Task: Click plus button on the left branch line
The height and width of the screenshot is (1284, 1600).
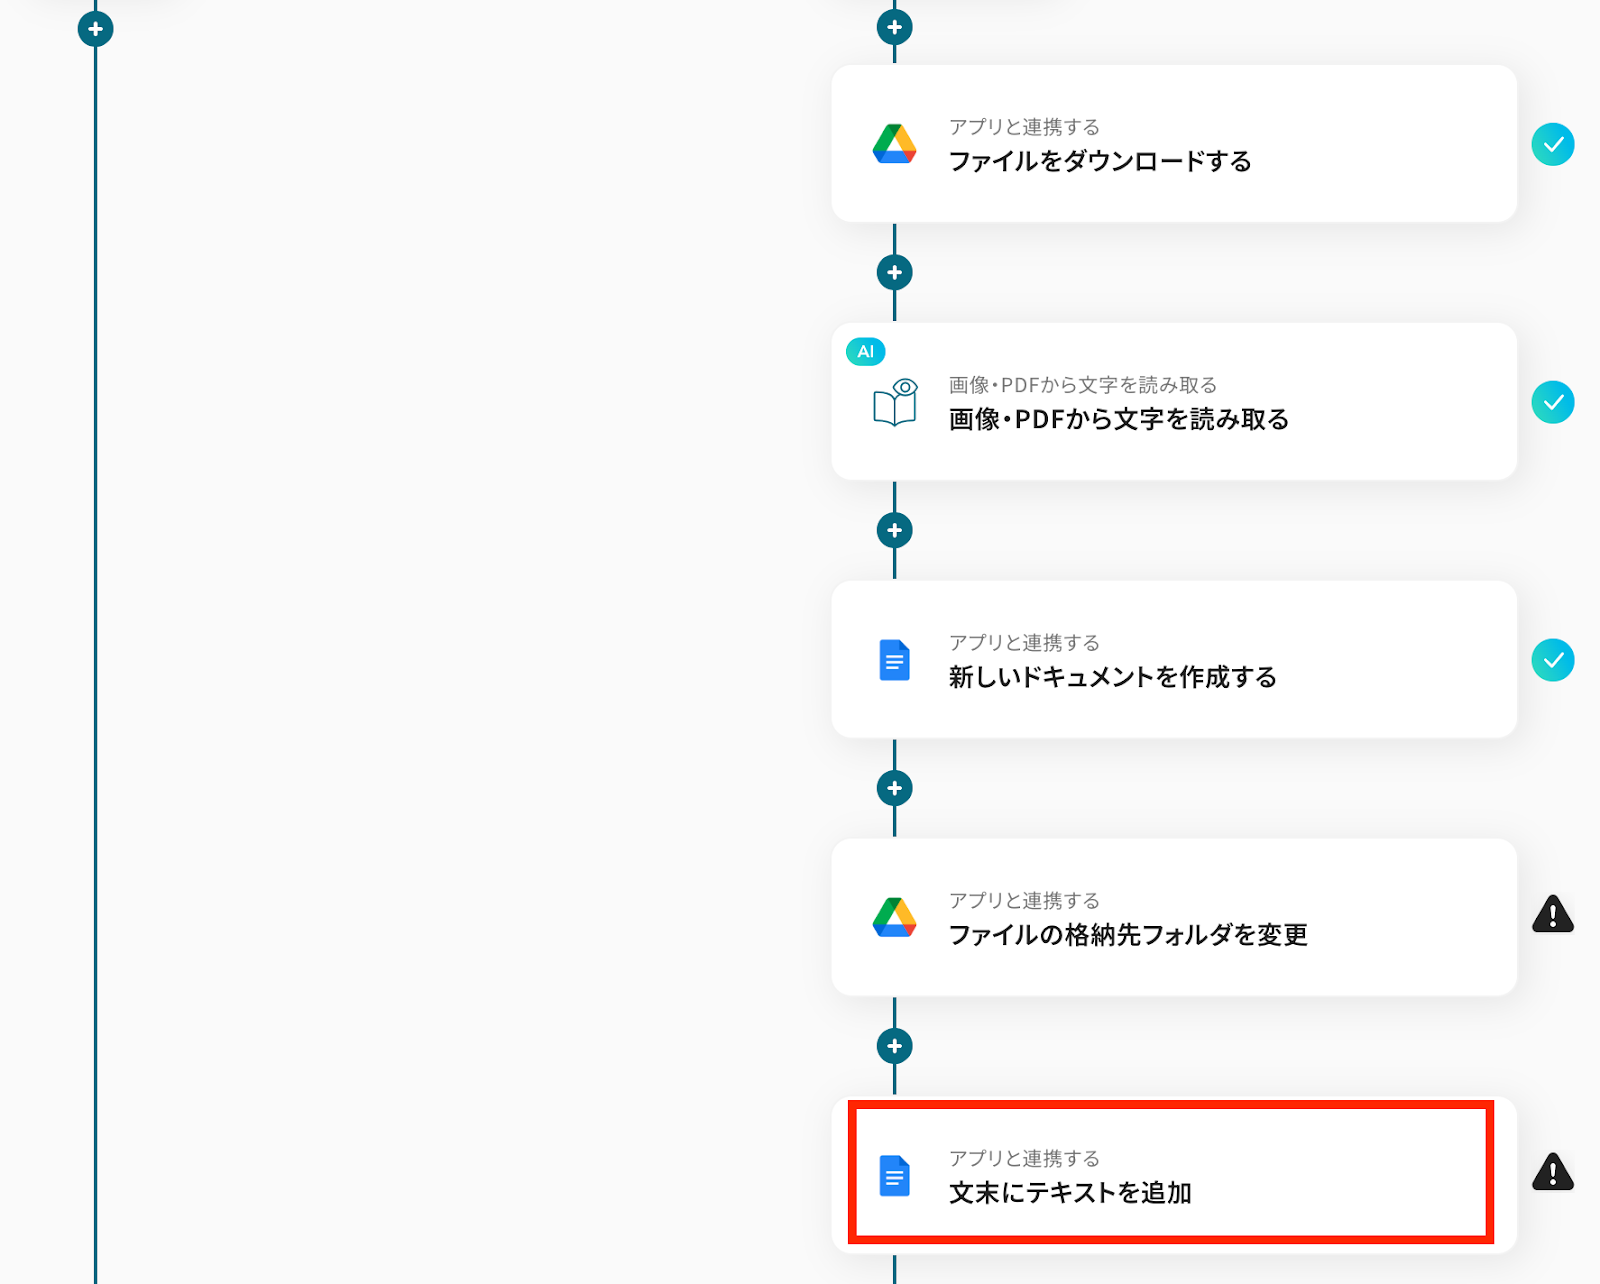Action: tap(95, 29)
